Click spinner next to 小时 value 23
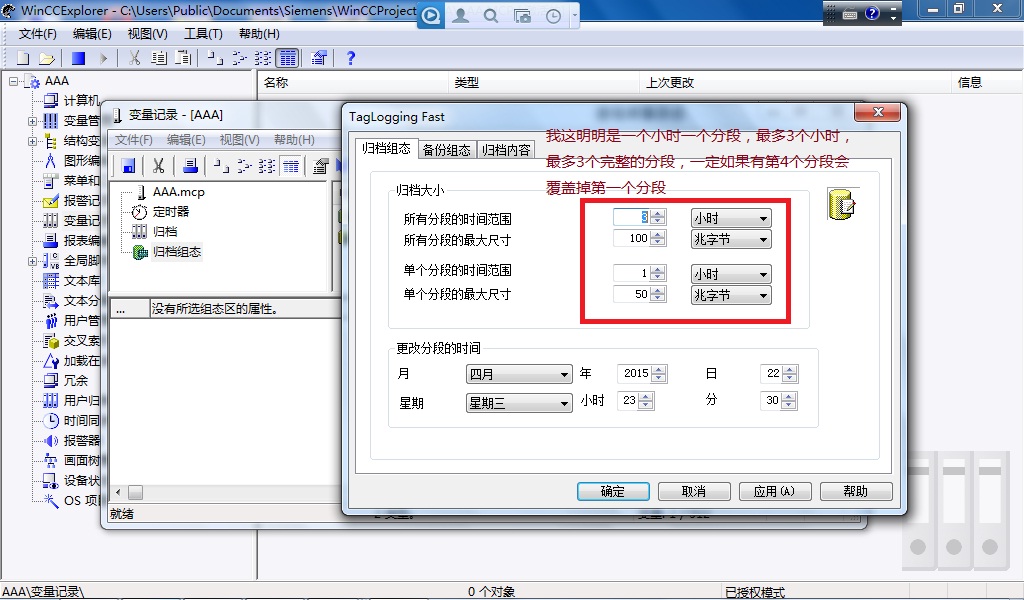The height and width of the screenshot is (600, 1024). 646,400
